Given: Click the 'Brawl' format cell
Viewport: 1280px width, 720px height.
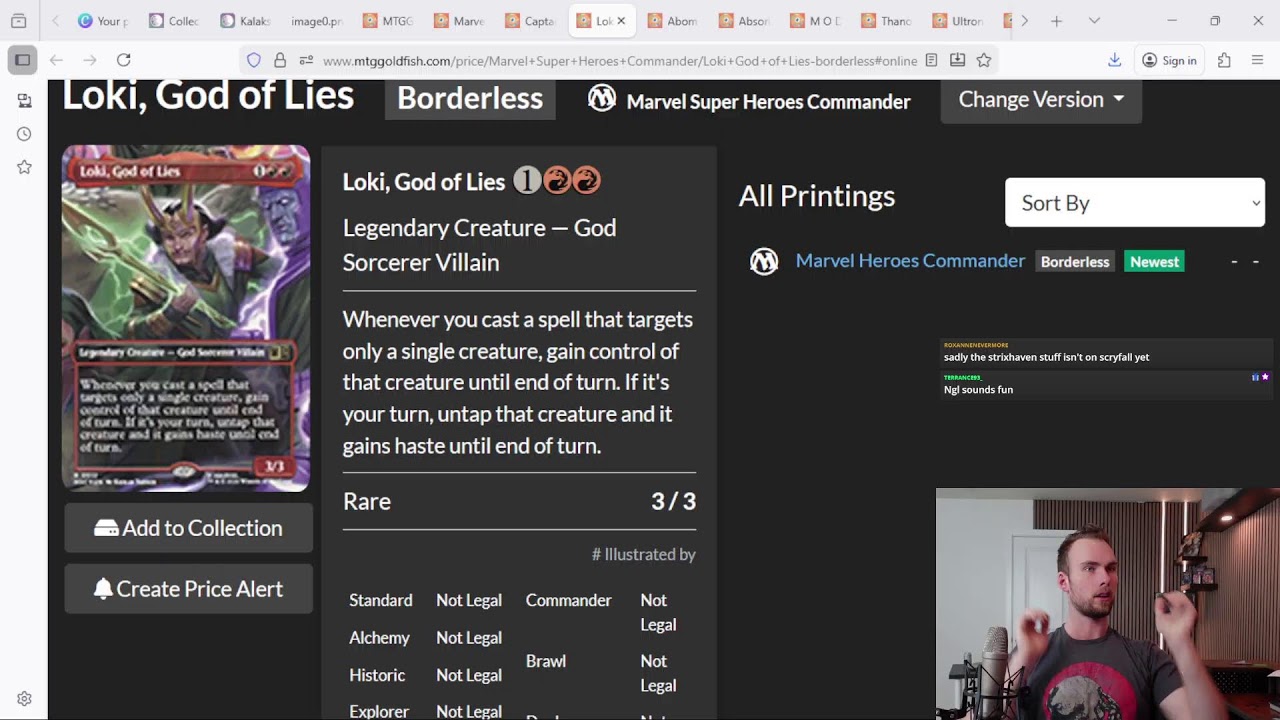Looking at the screenshot, I should click(546, 661).
